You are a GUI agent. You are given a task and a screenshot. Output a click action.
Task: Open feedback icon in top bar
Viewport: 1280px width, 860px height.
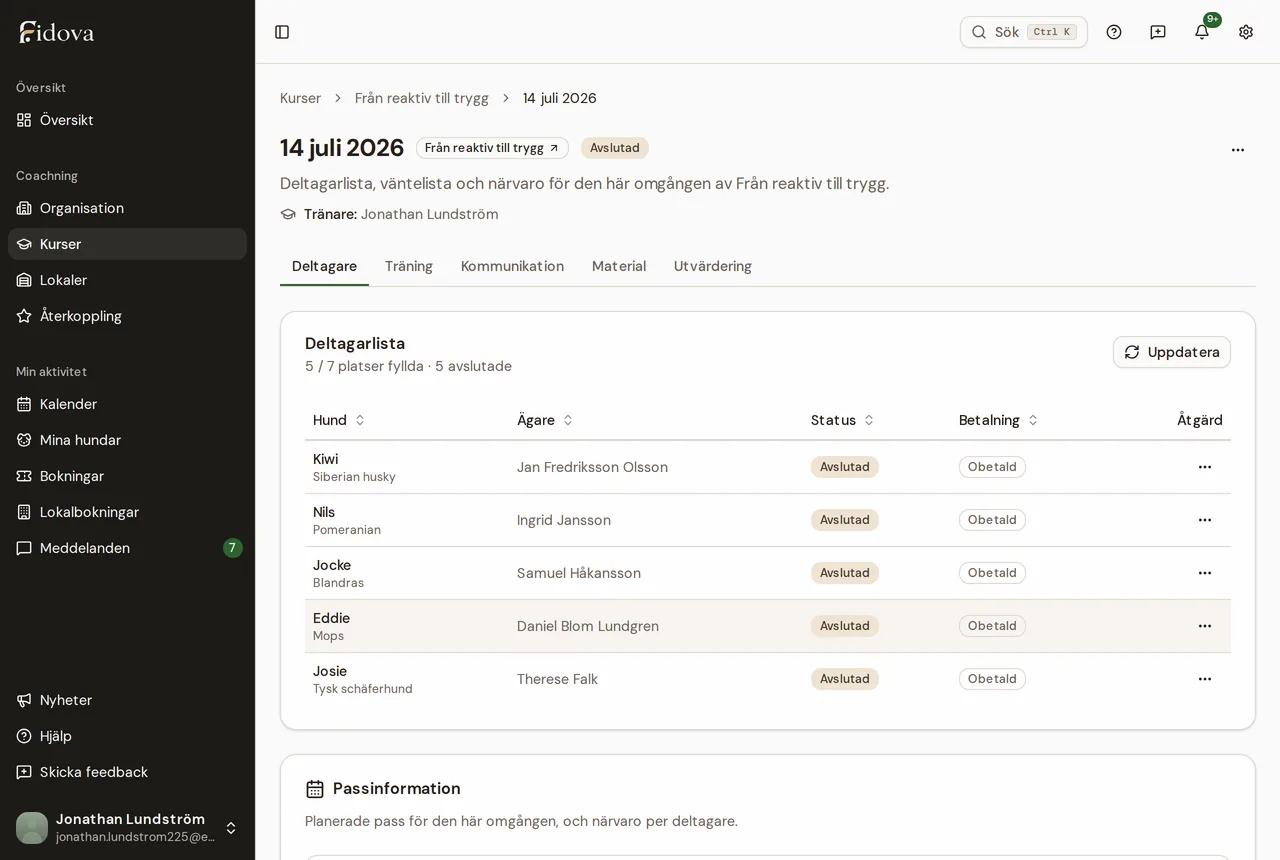pos(1158,32)
